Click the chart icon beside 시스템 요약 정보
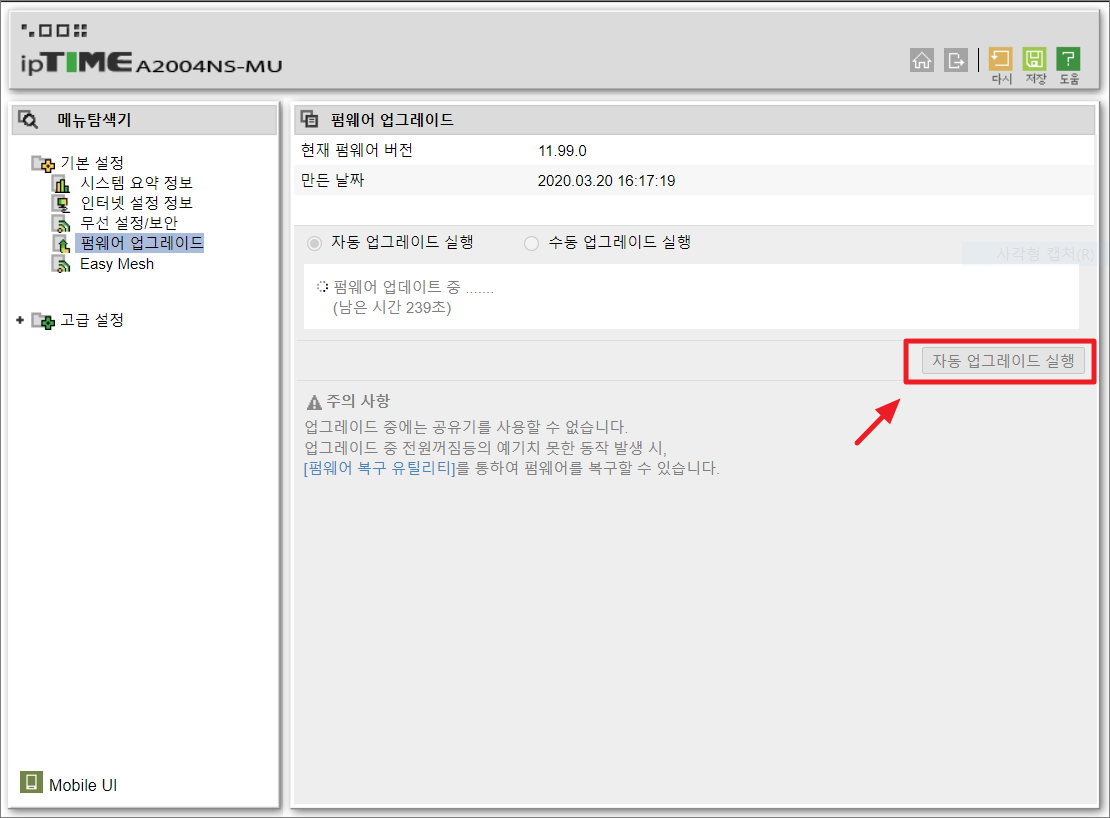The image size is (1110, 818). 60,183
